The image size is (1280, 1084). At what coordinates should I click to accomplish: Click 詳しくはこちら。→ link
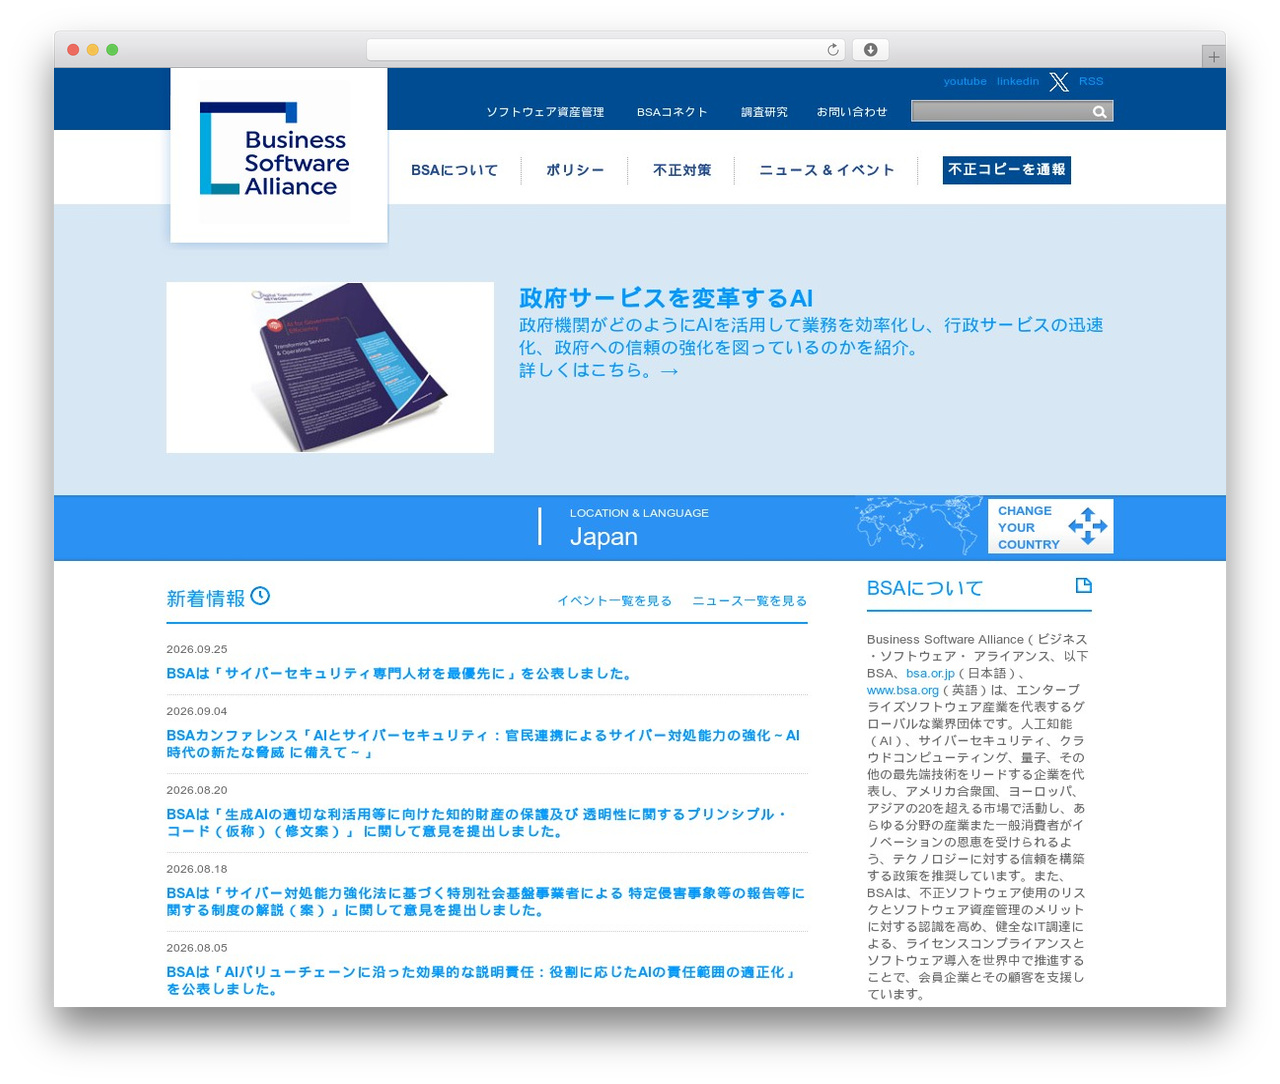[599, 371]
